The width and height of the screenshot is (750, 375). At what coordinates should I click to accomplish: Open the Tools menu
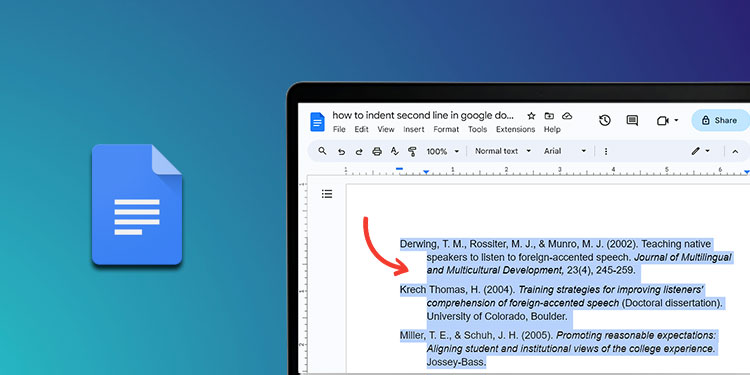tap(477, 130)
